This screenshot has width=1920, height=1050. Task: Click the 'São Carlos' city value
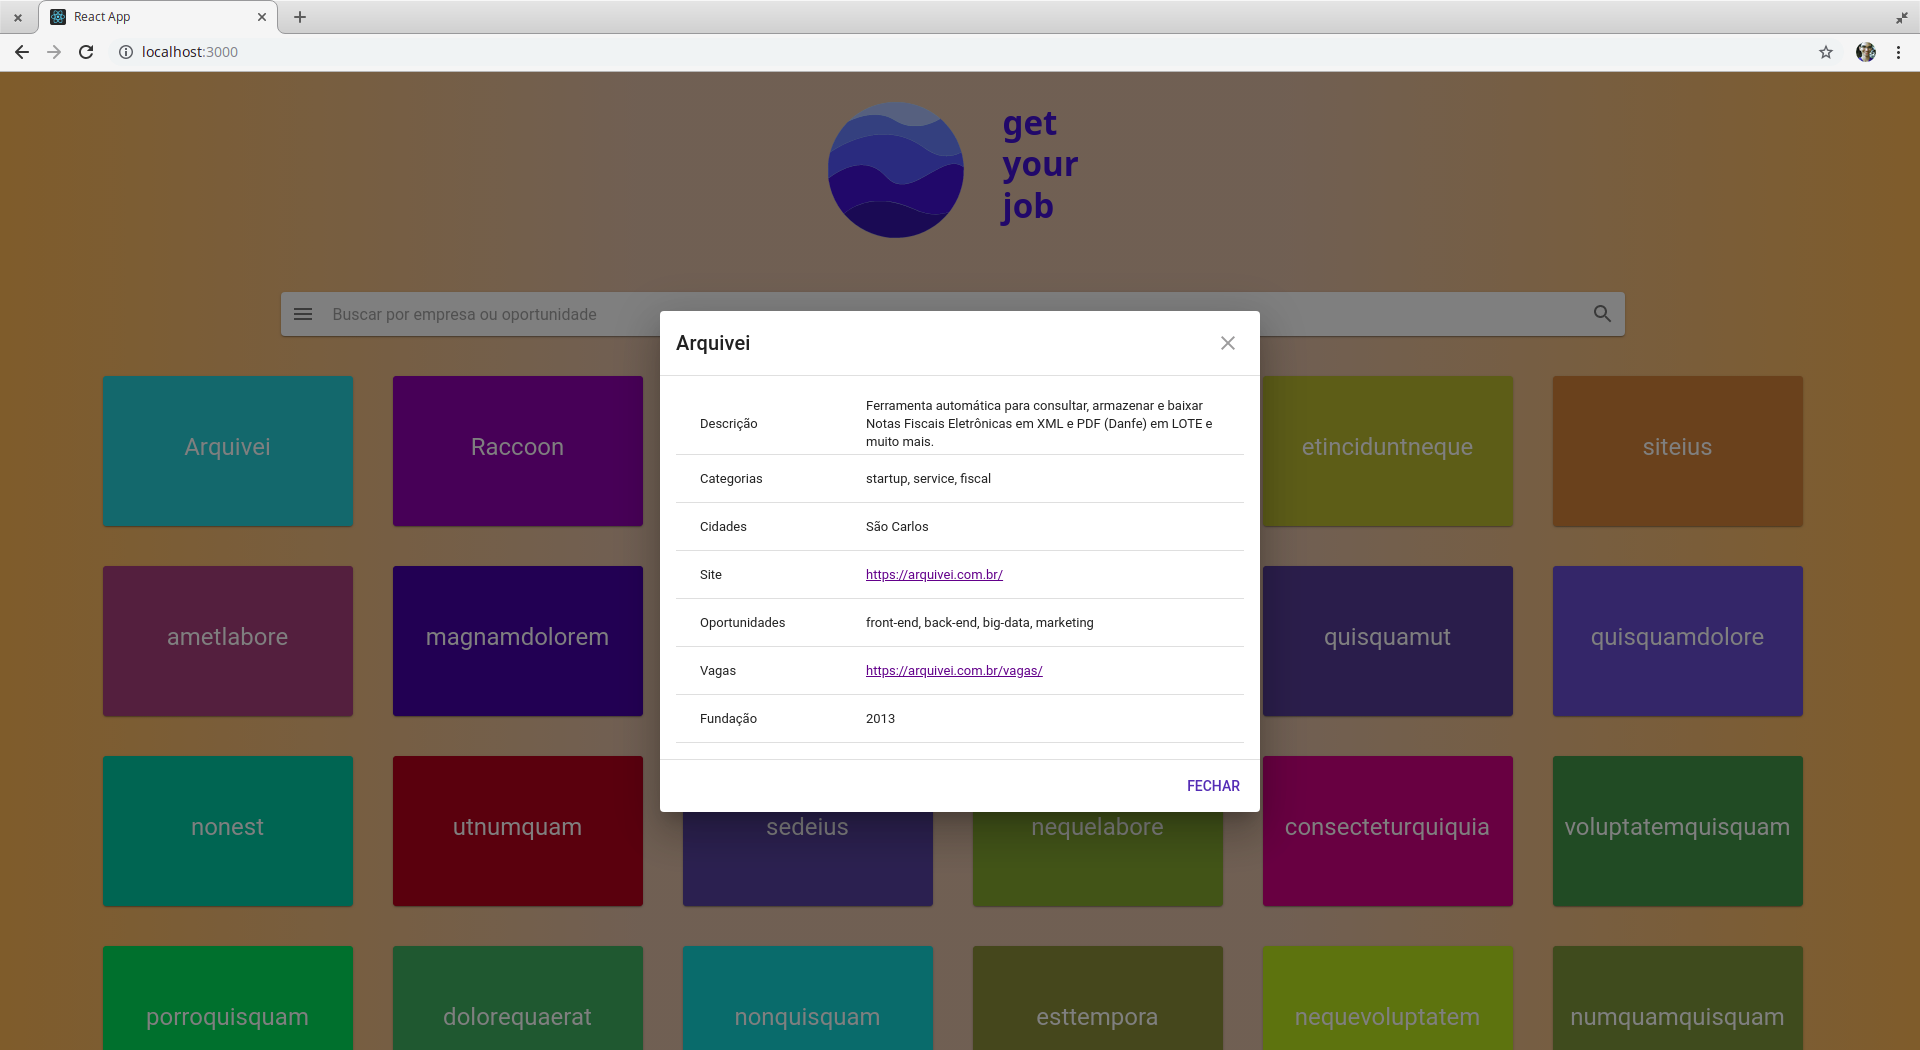click(x=897, y=527)
